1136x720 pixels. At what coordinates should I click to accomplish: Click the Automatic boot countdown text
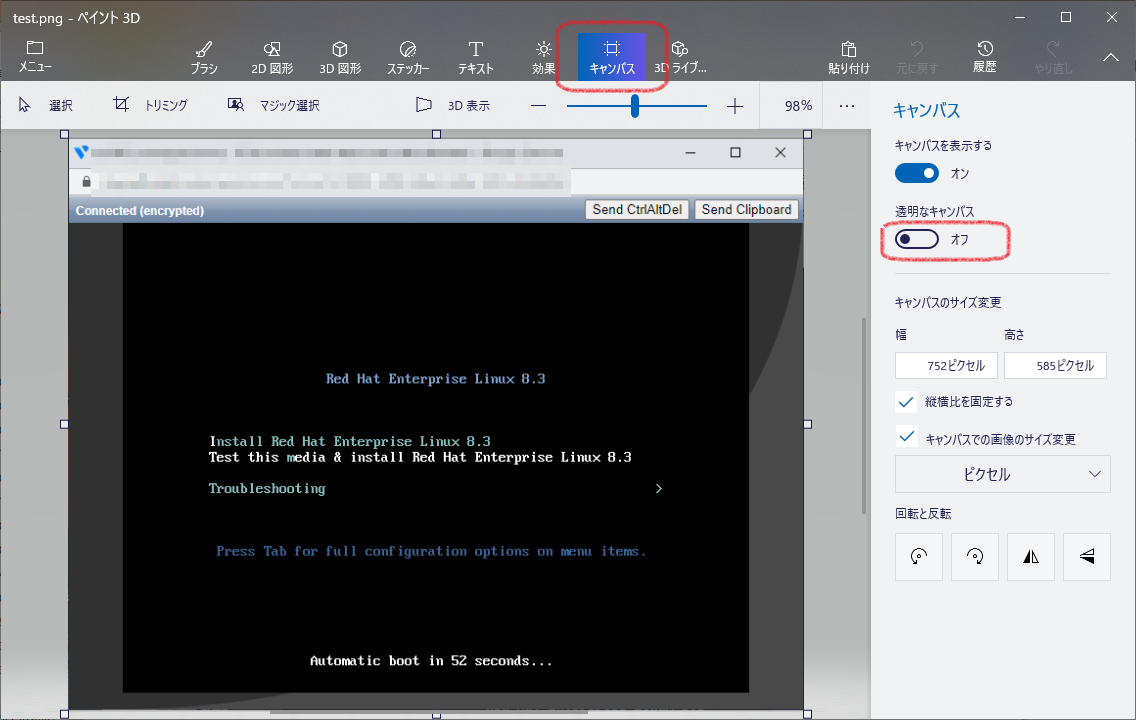431,661
